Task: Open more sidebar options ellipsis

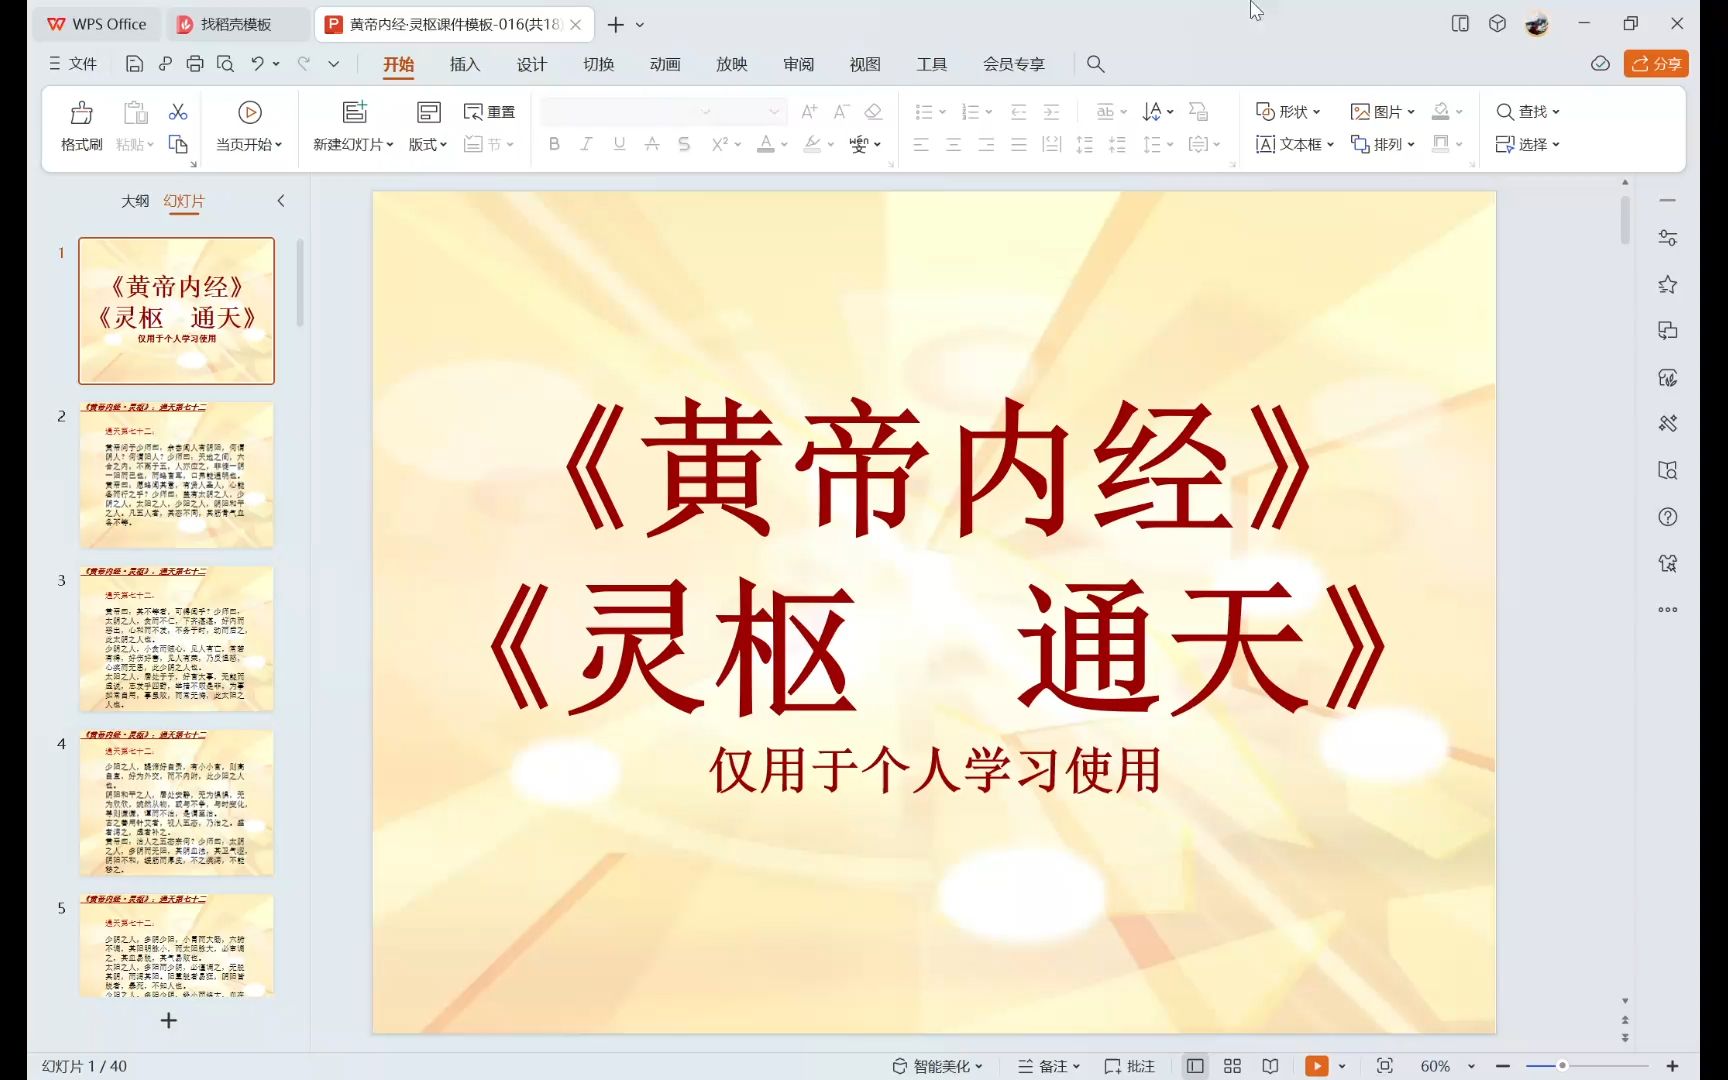Action: click(1667, 609)
